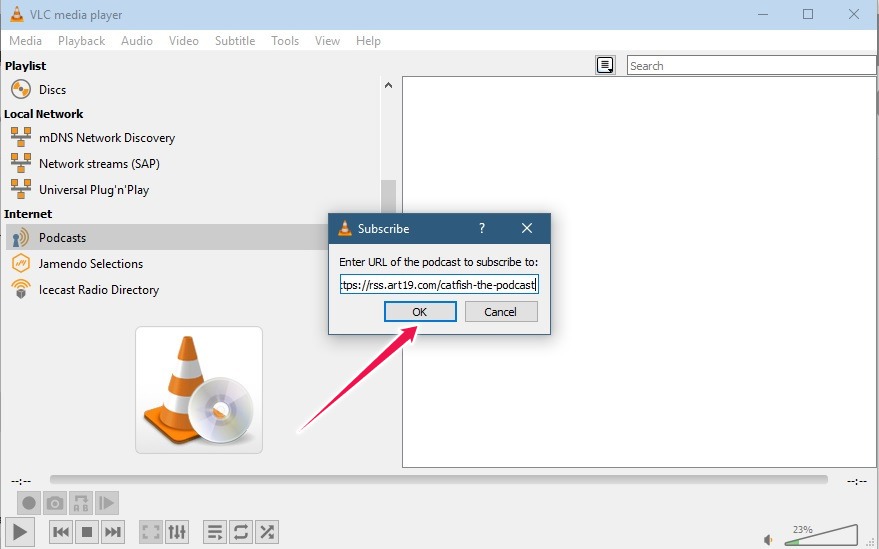Open the Media menu

25,41
